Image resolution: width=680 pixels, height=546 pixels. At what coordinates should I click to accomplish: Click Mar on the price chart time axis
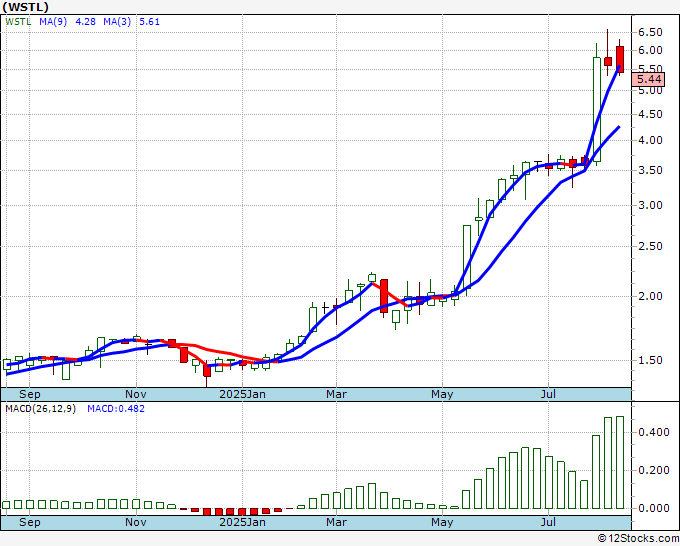(336, 394)
